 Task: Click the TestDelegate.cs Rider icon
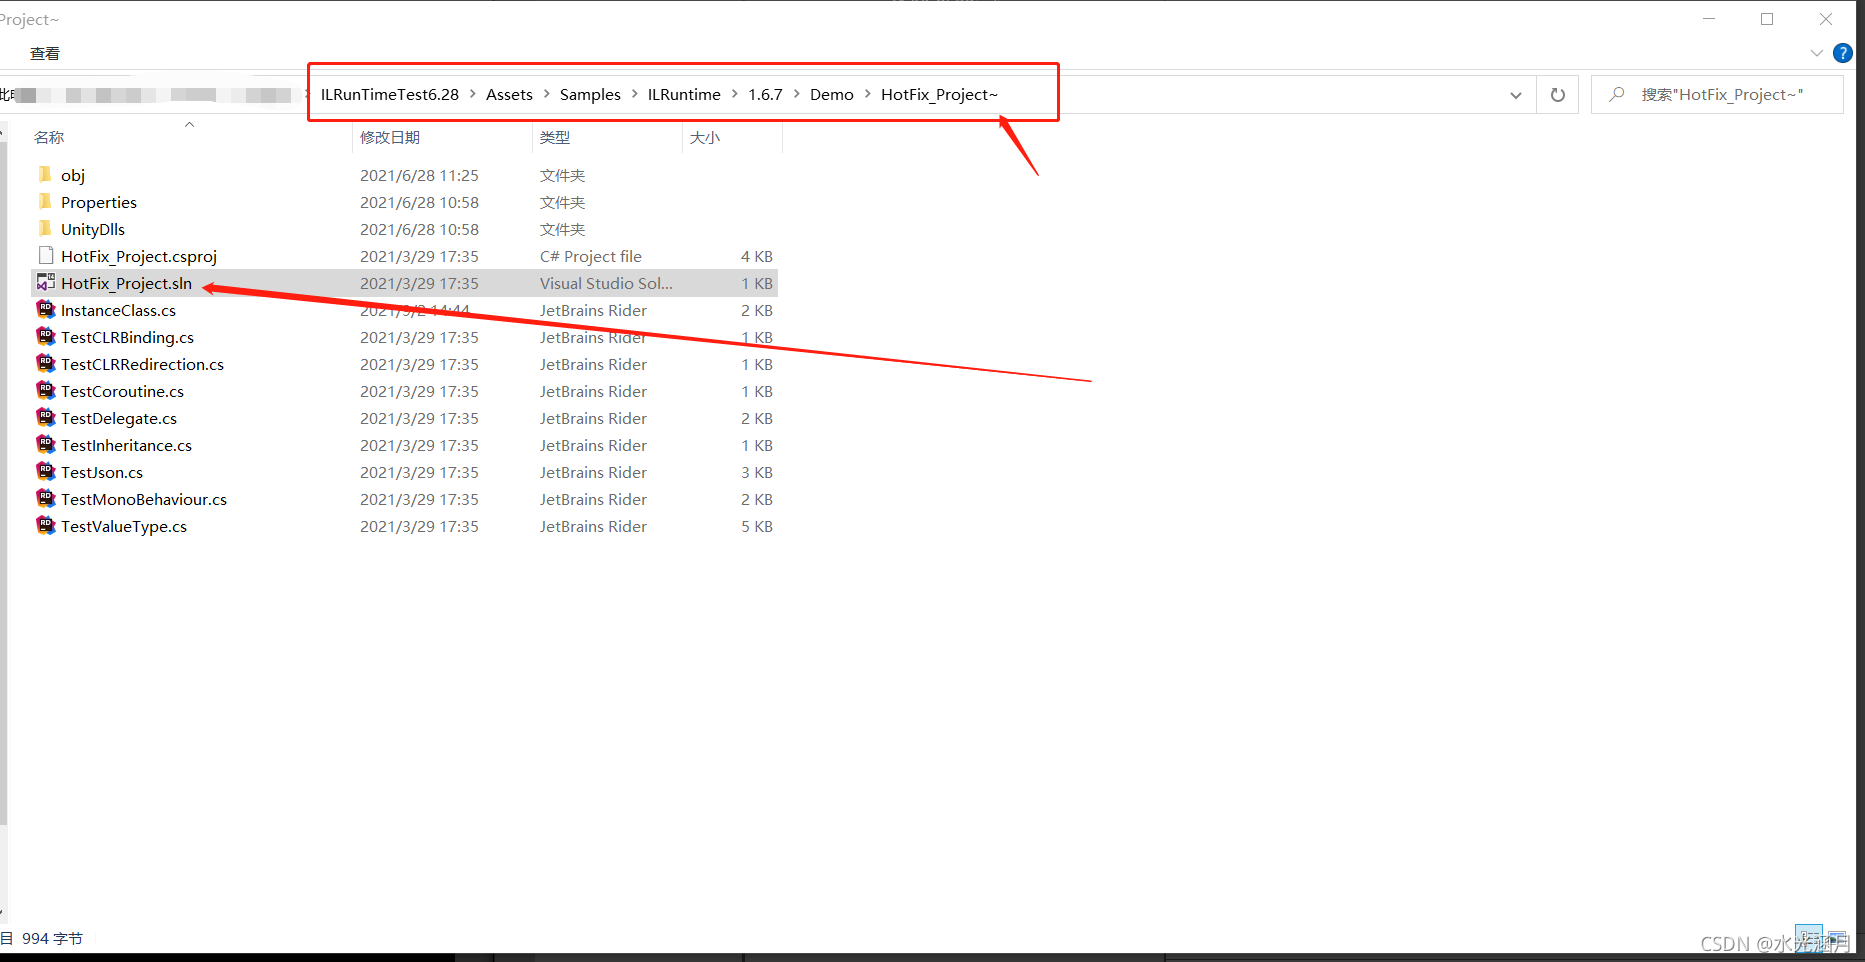point(45,418)
